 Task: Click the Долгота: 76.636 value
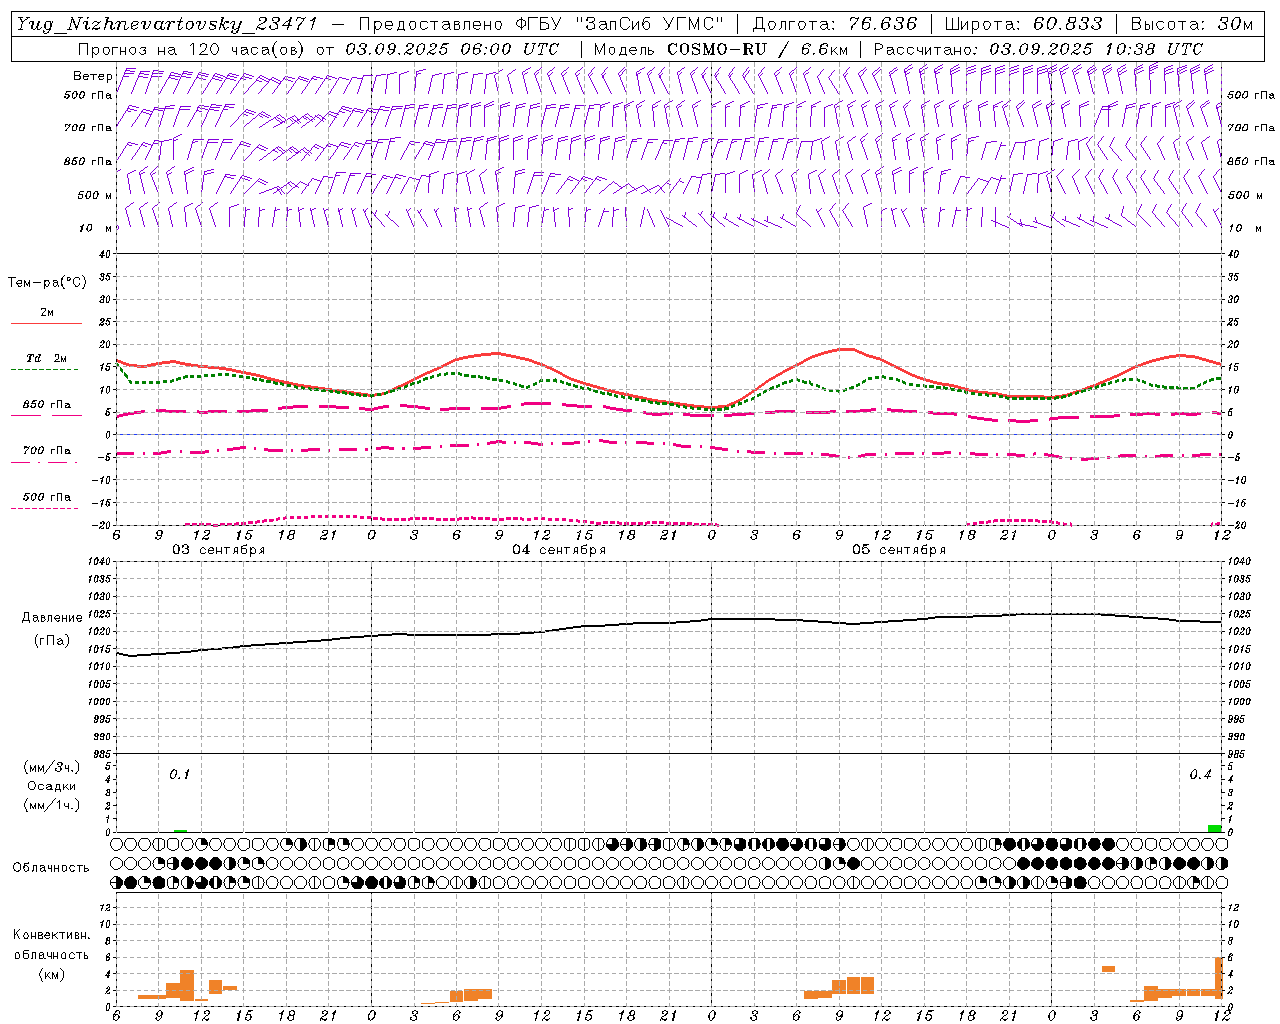click(834, 24)
